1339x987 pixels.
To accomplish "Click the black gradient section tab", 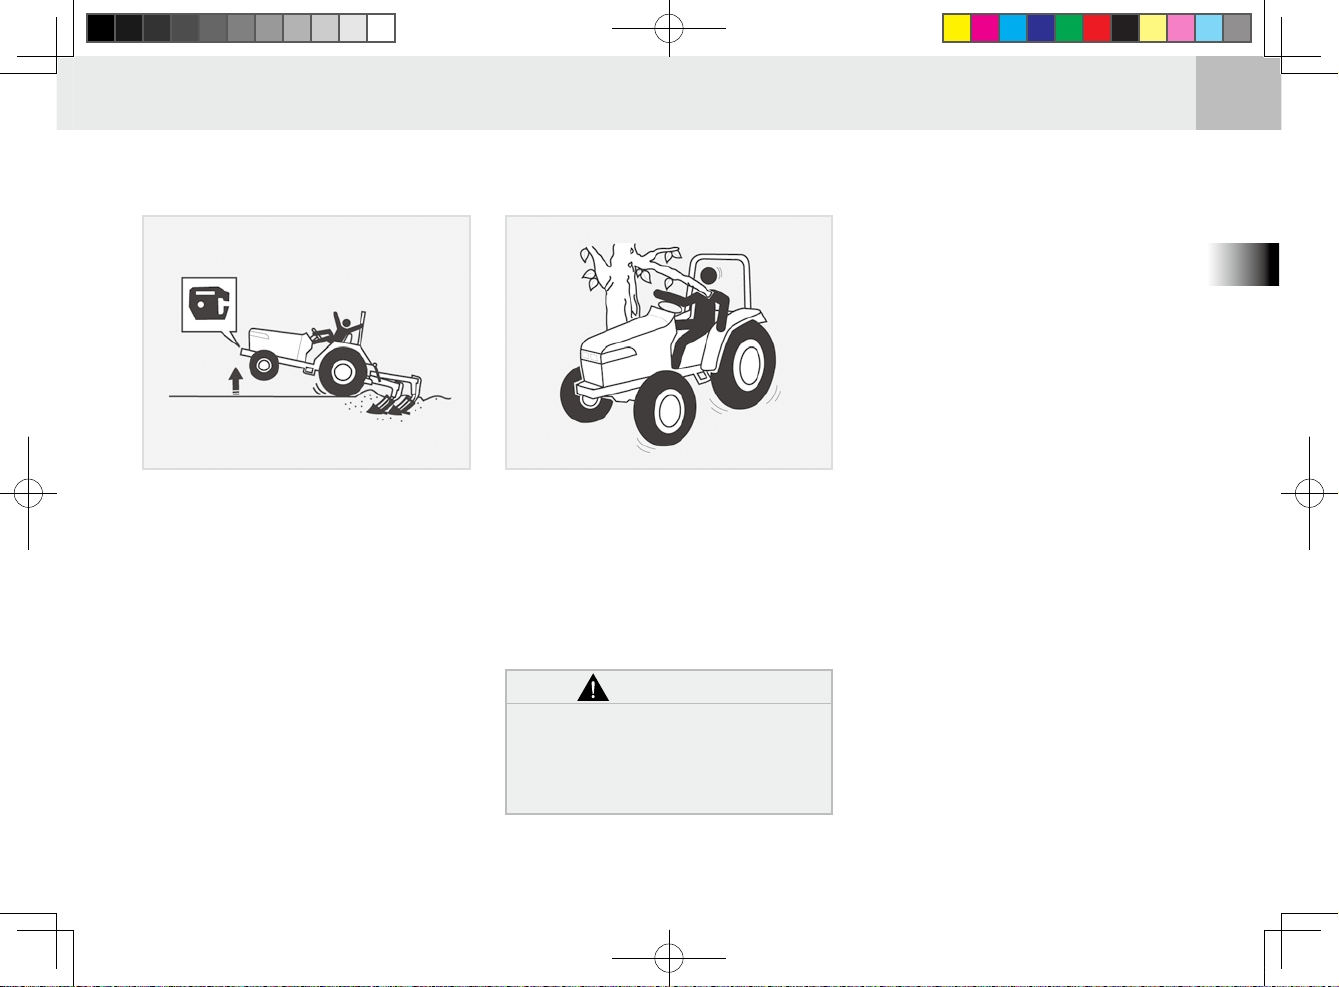I will [1243, 265].
